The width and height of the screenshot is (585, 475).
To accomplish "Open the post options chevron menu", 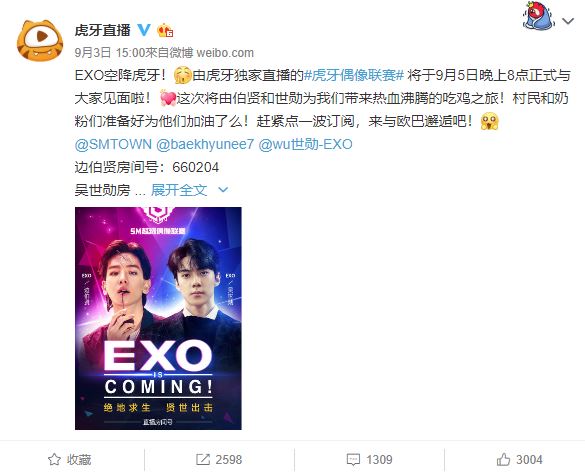I will point(568,21).
